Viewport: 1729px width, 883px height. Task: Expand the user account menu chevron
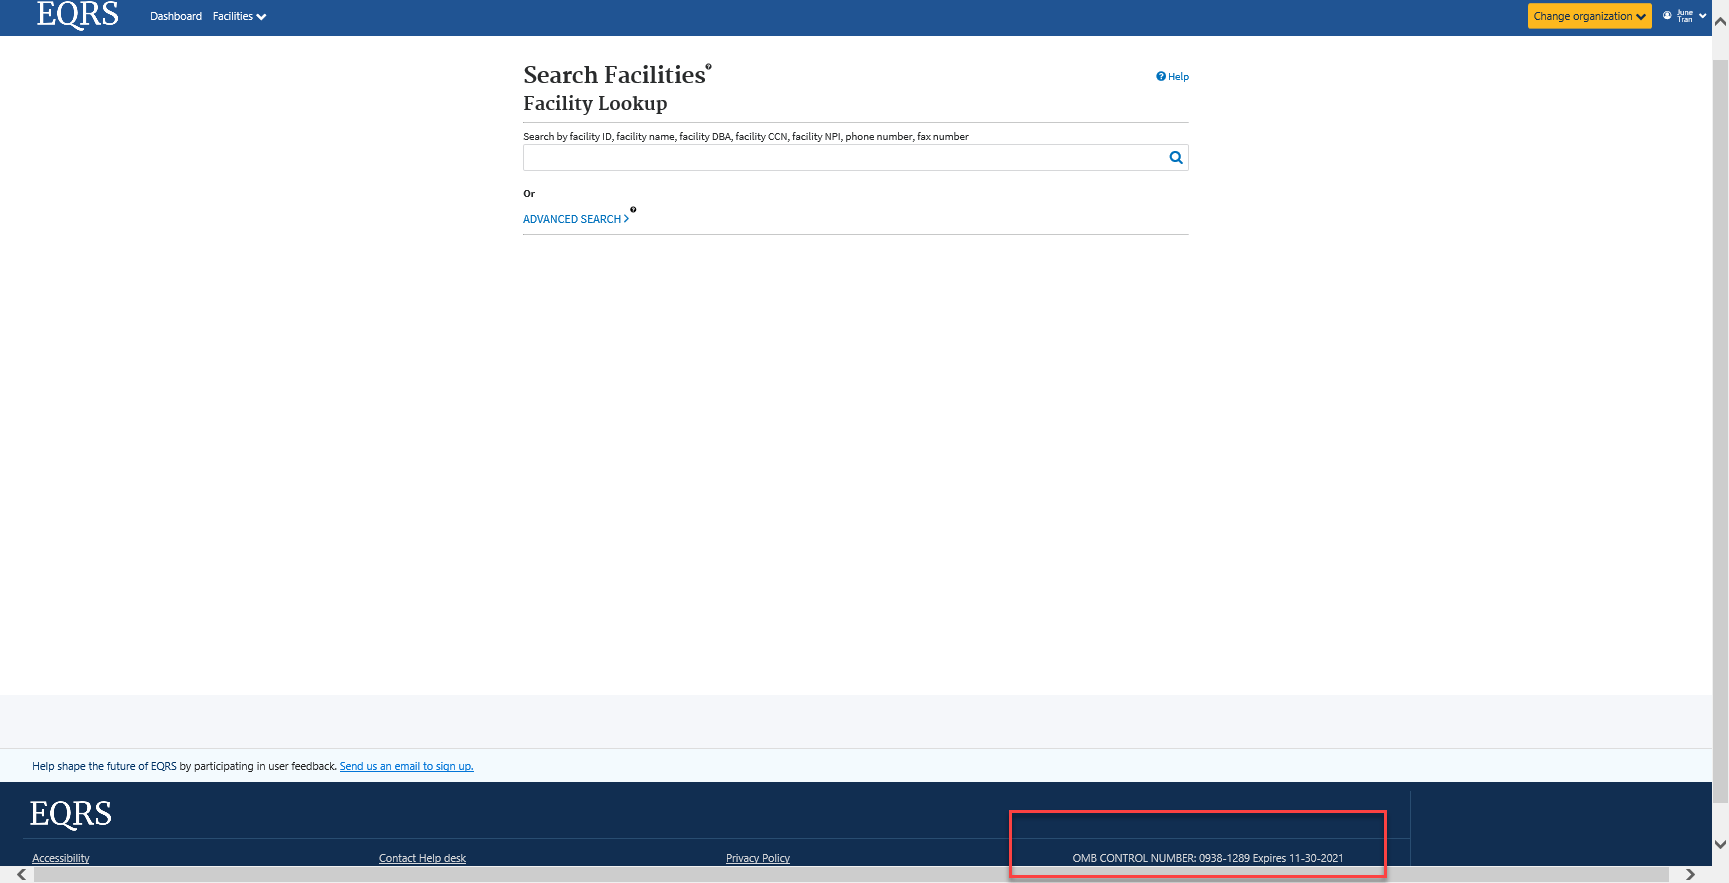[1702, 16]
